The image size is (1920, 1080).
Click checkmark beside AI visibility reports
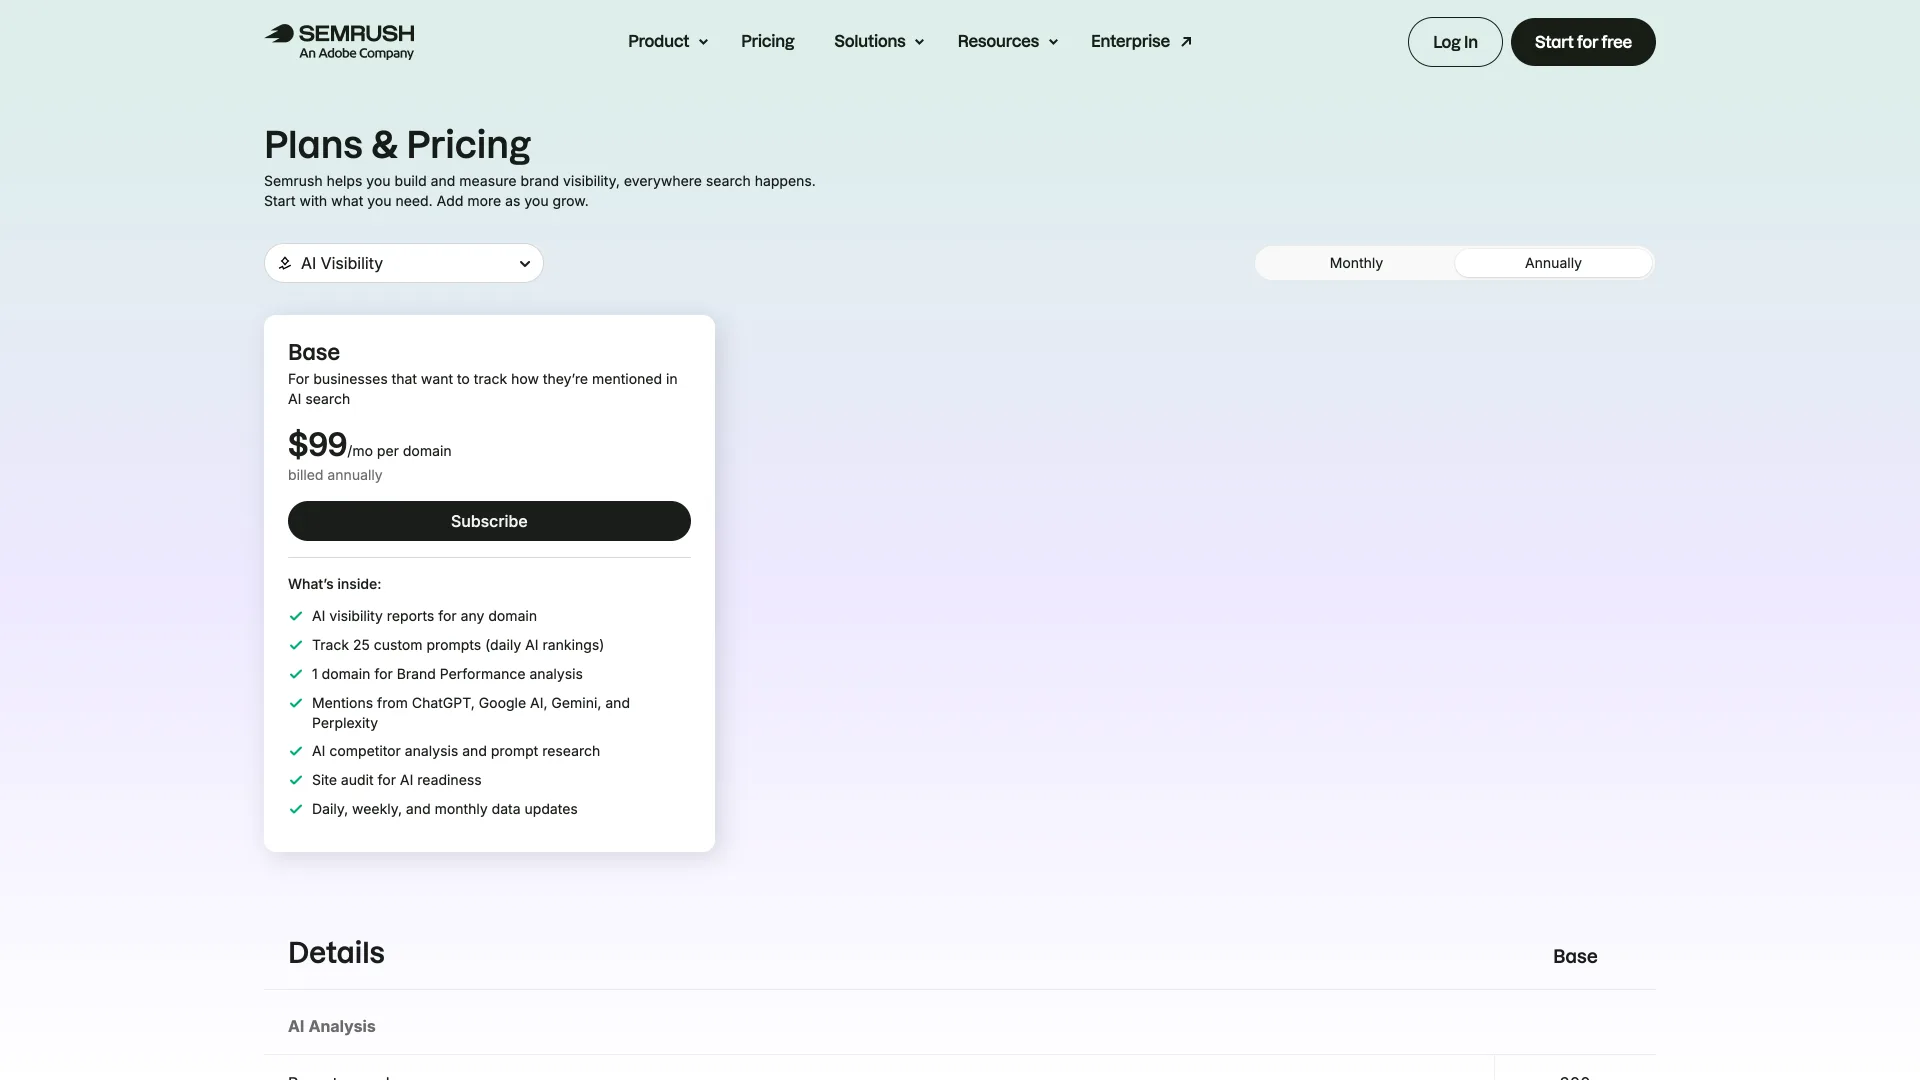[296, 616]
